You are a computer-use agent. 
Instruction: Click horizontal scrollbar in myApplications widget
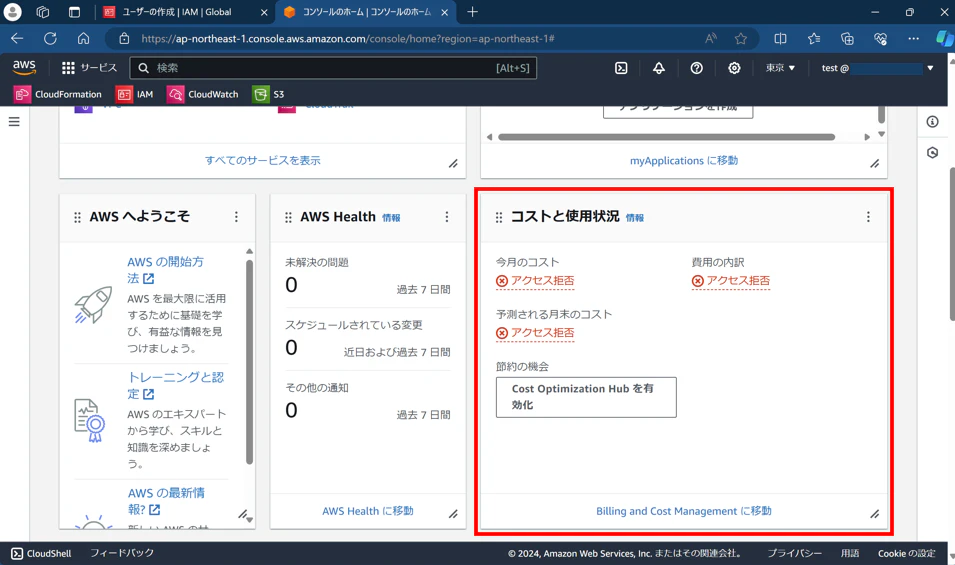pyautogui.click(x=666, y=137)
